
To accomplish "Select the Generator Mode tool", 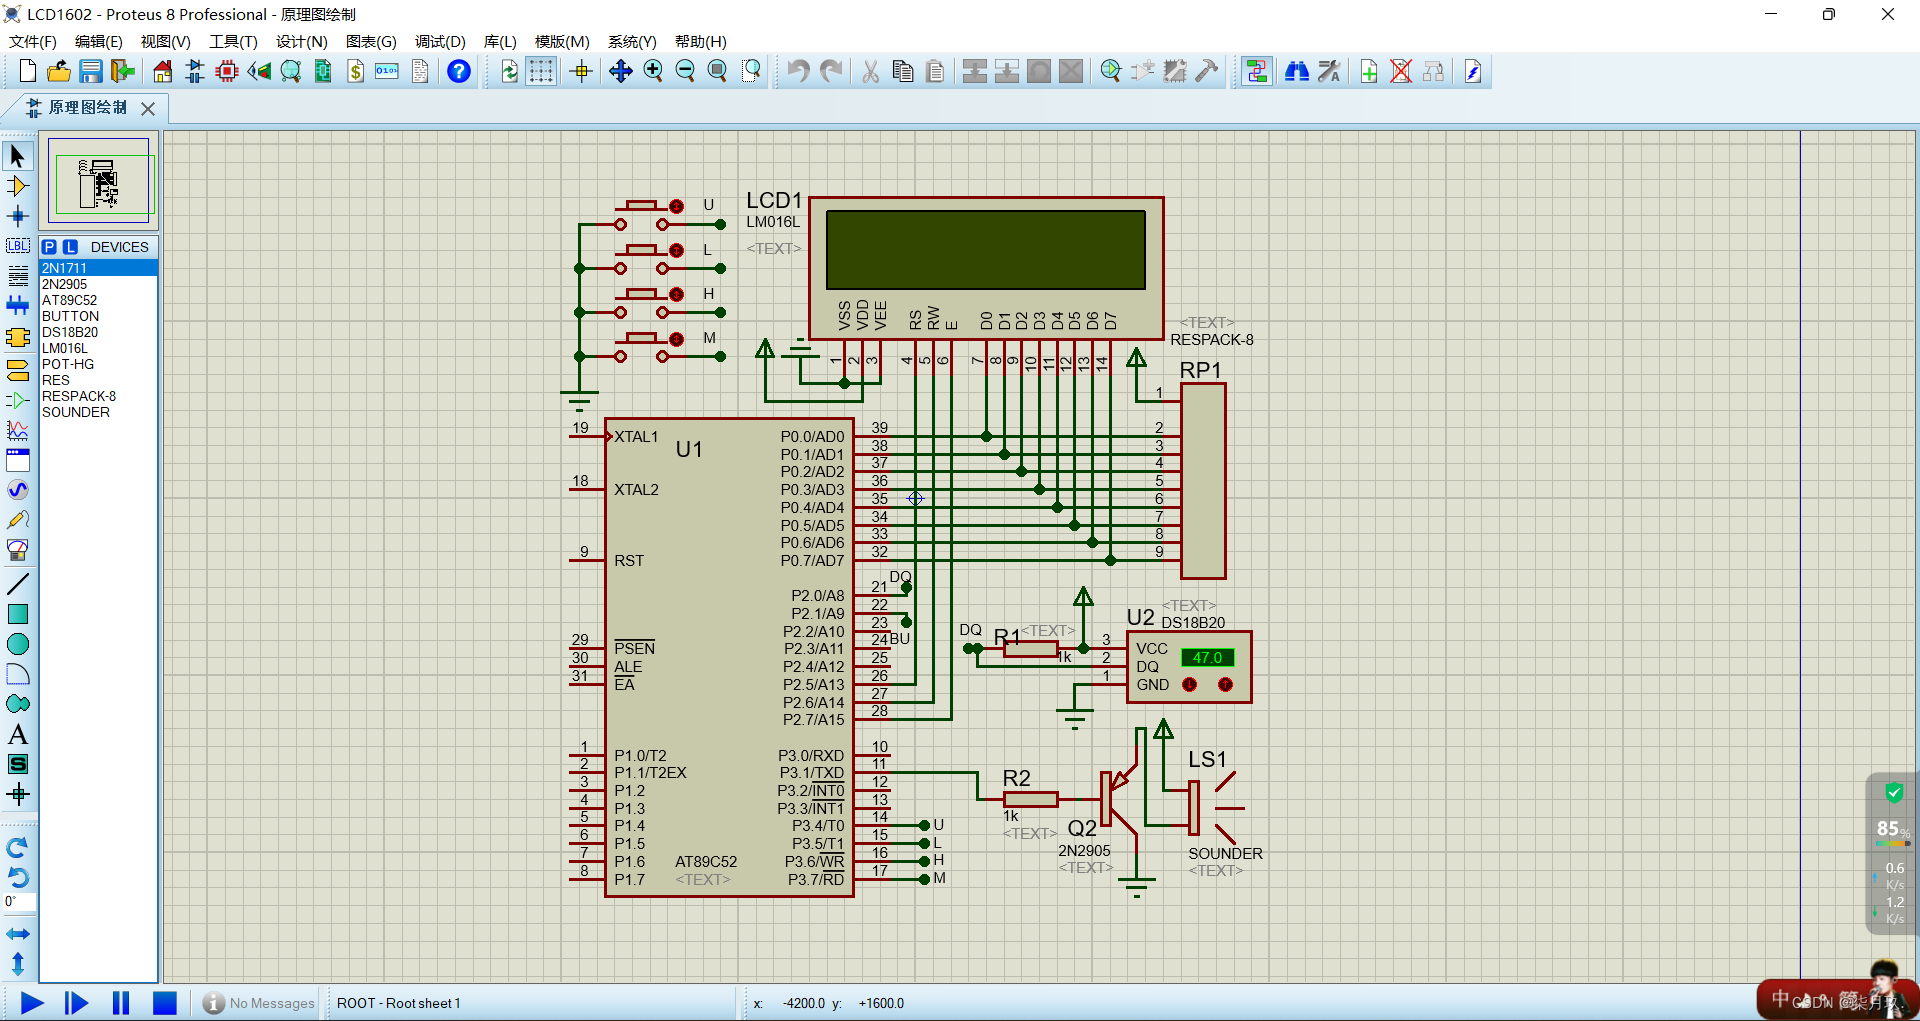I will pos(18,490).
